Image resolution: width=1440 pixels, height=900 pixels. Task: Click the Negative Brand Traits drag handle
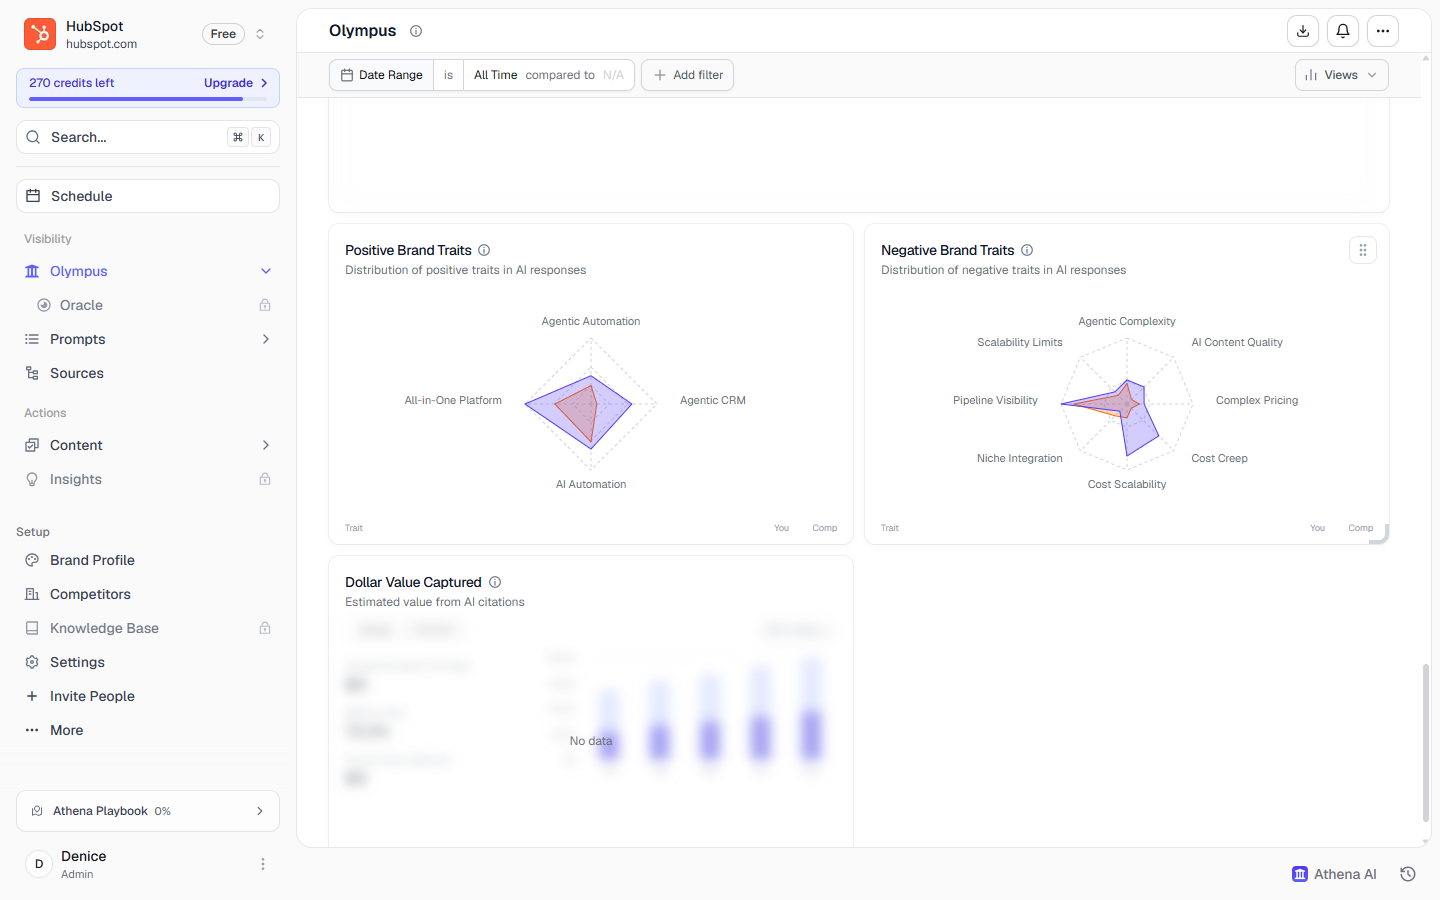(1363, 250)
